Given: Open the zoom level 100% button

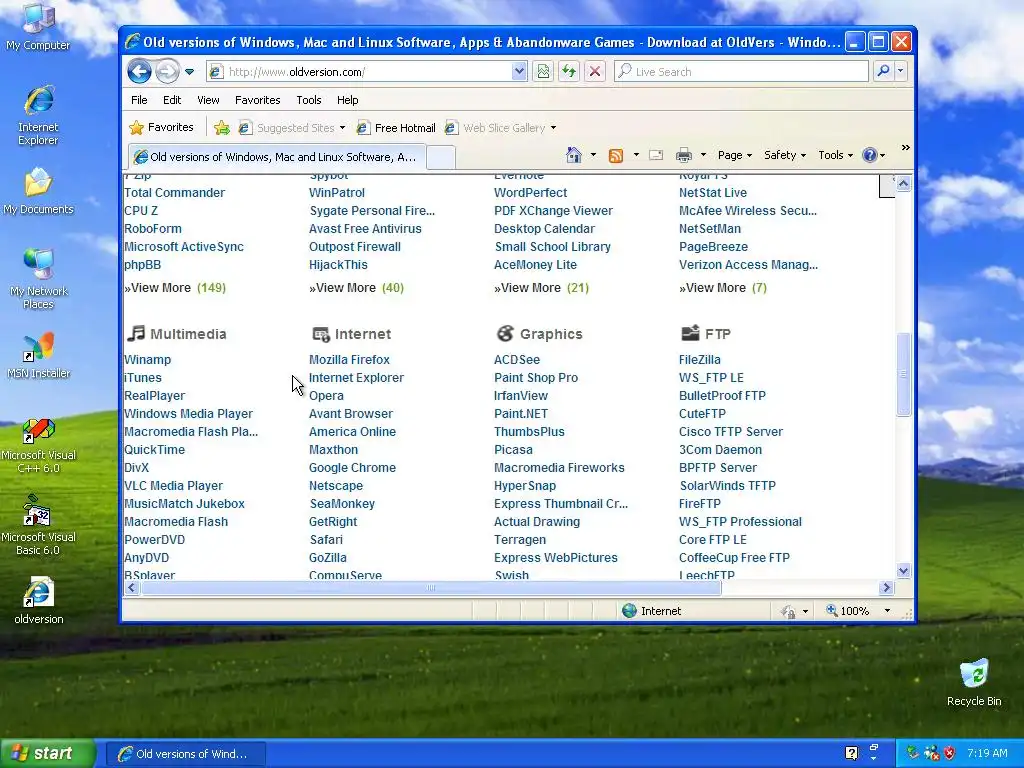Looking at the screenshot, I should coord(848,611).
